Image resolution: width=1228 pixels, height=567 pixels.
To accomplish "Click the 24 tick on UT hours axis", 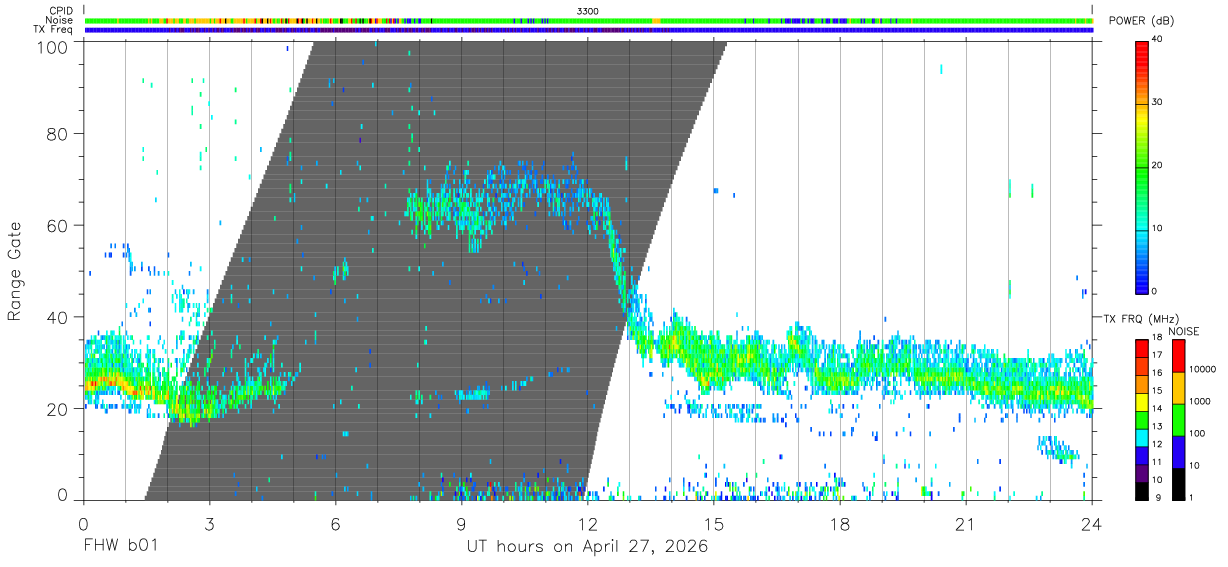I will [1092, 523].
